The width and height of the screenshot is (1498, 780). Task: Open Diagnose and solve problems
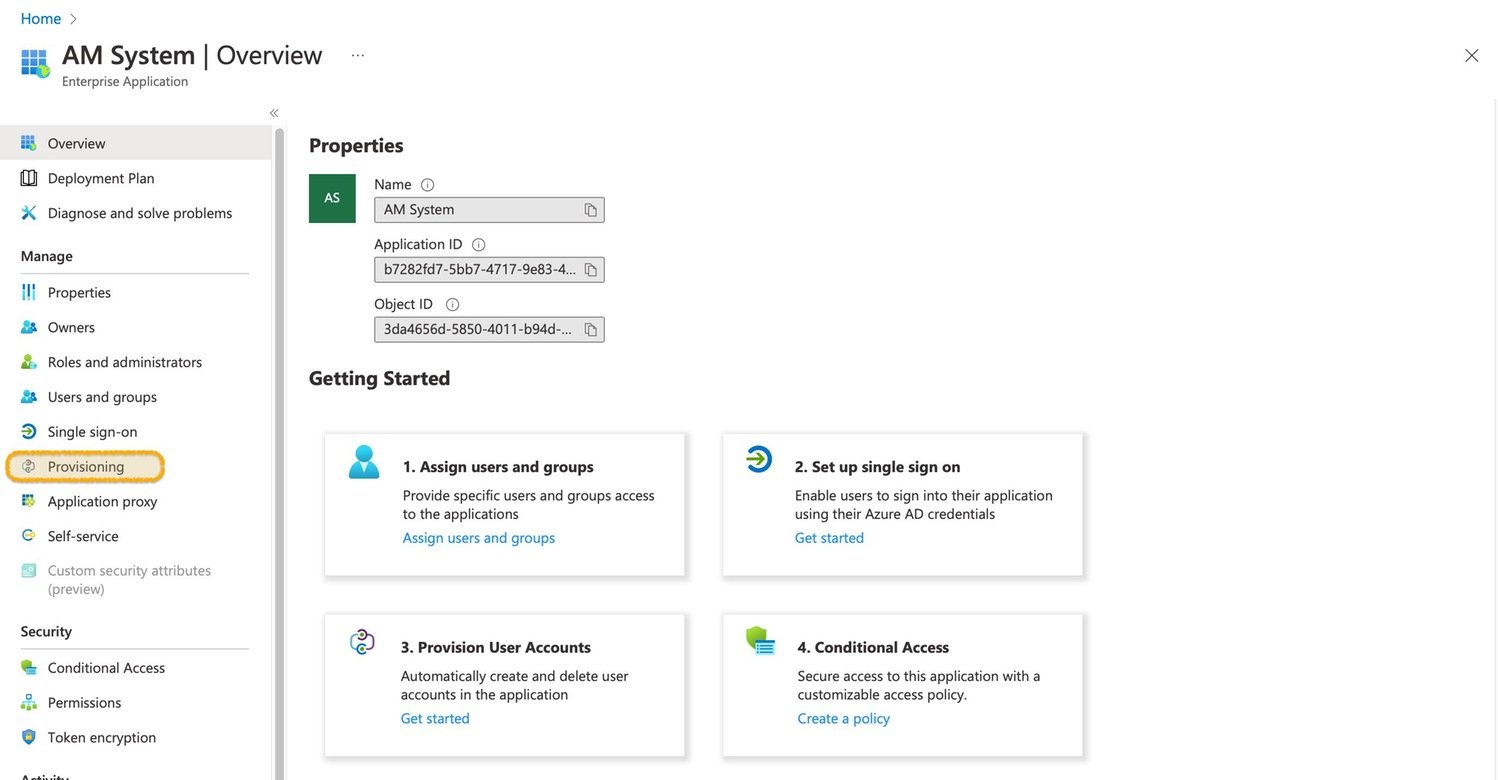click(x=139, y=212)
